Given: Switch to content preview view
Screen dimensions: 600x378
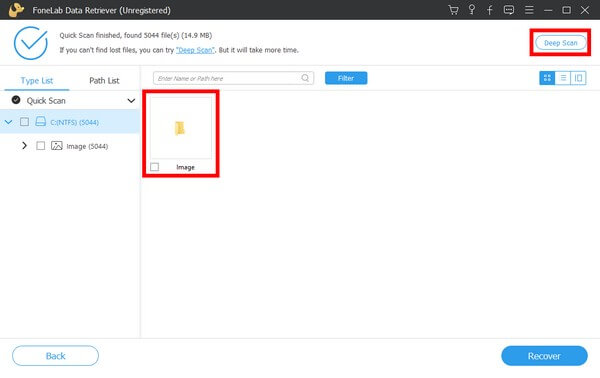Looking at the screenshot, I should 578,78.
